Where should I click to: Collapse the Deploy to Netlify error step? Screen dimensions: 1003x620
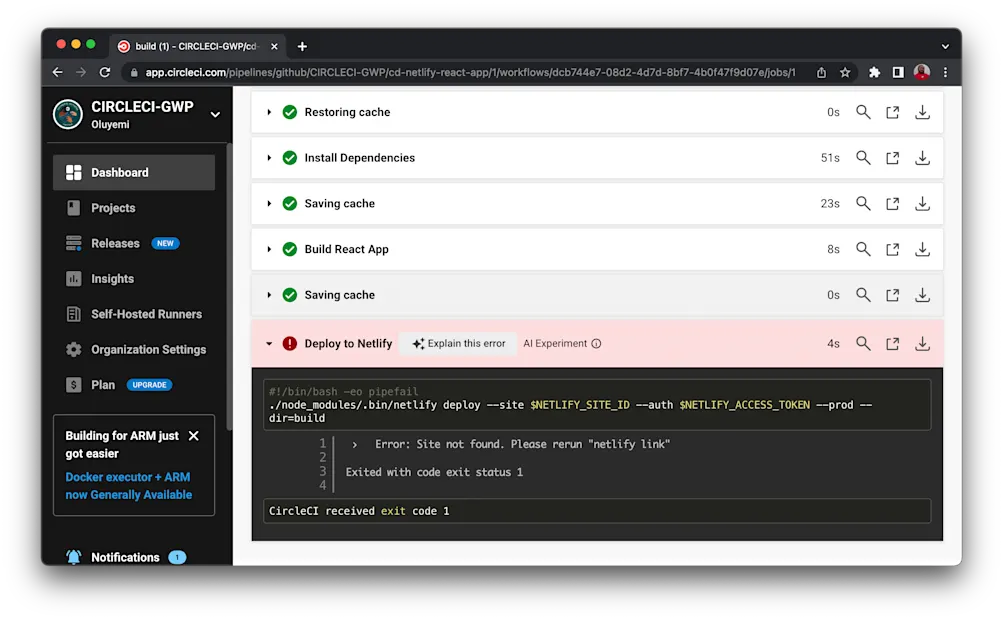[x=268, y=343]
